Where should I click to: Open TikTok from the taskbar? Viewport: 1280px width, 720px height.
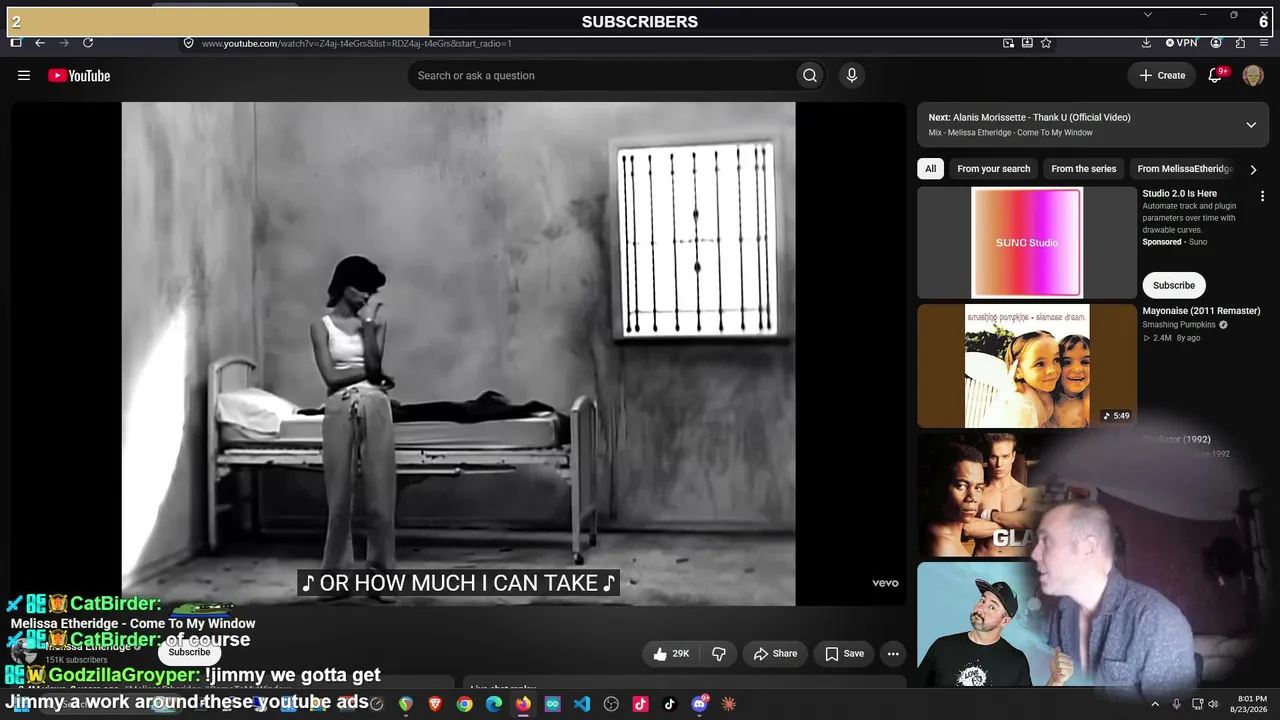click(x=670, y=704)
